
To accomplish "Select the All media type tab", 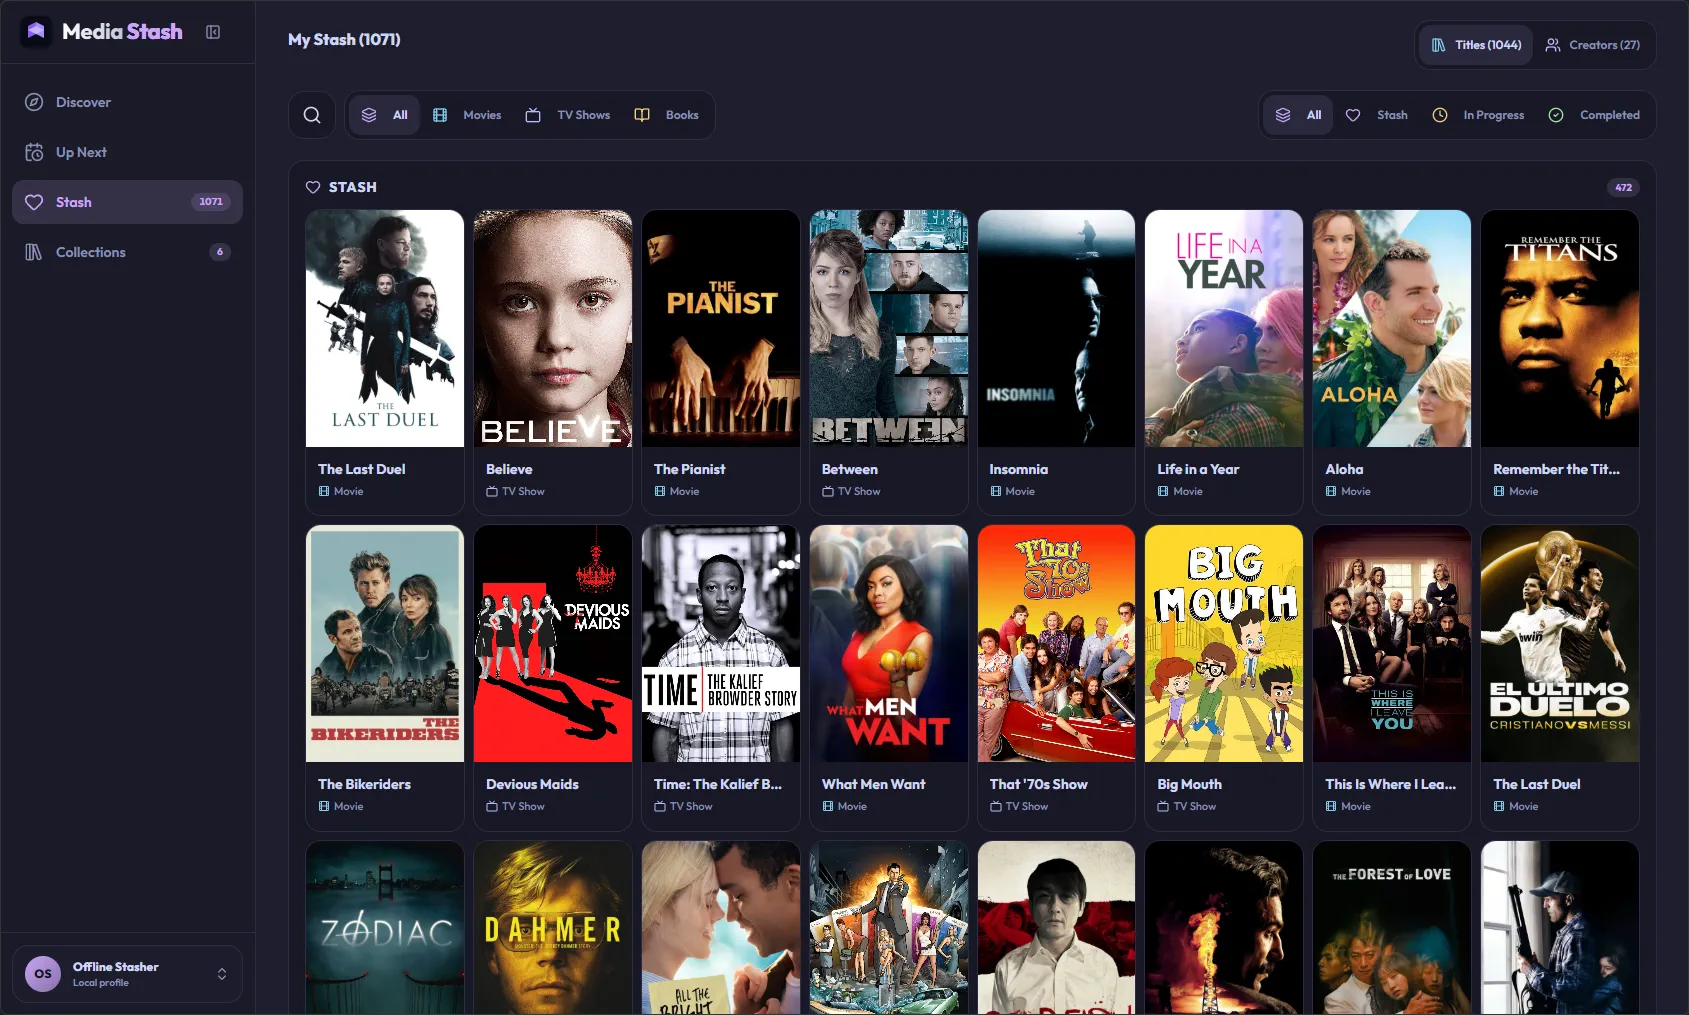I will click(385, 115).
